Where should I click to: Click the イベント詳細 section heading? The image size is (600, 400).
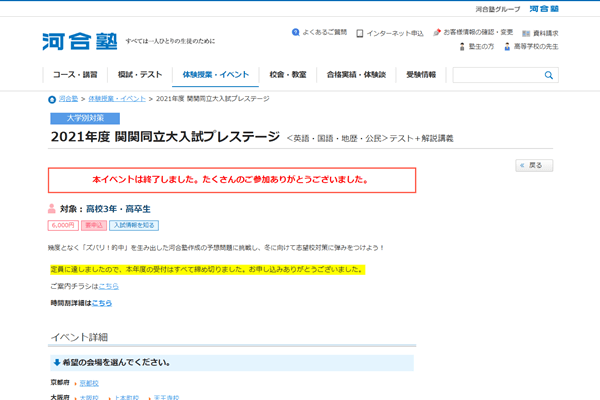pos(80,337)
